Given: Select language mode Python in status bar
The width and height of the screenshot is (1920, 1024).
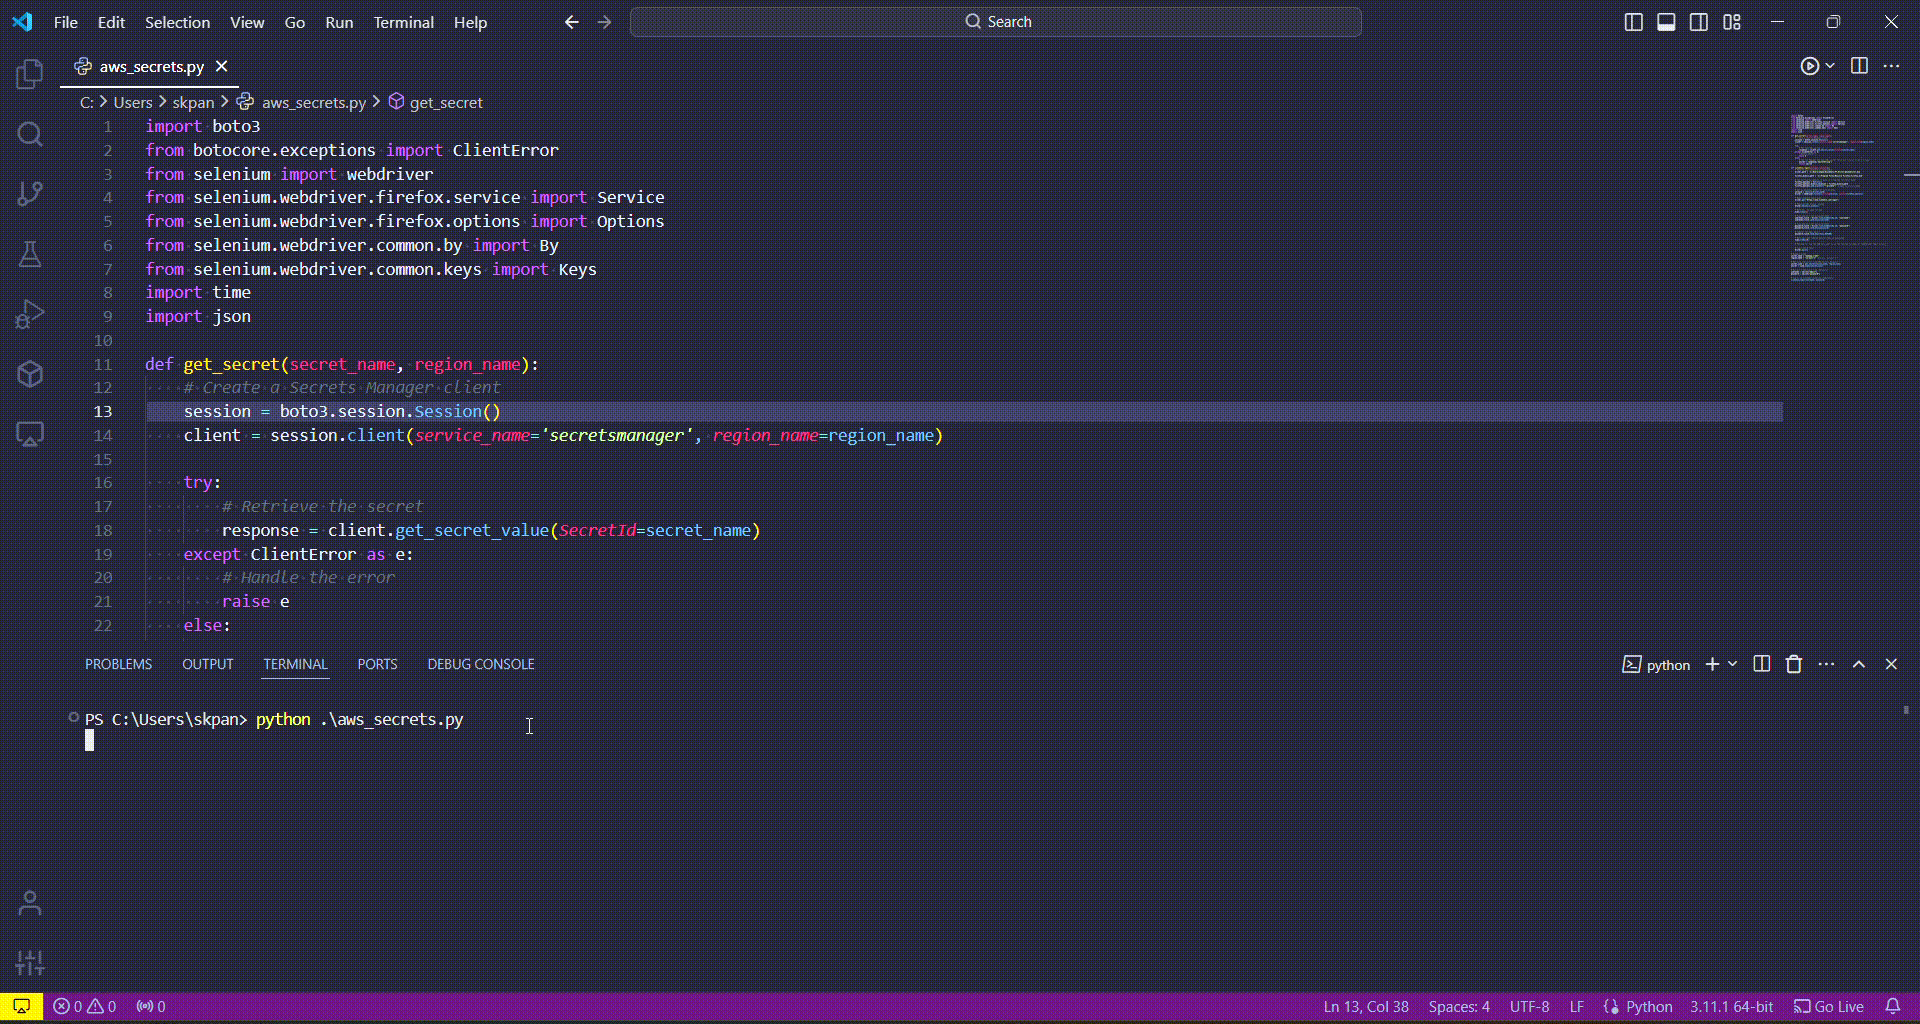Looking at the screenshot, I should pos(1649,1007).
